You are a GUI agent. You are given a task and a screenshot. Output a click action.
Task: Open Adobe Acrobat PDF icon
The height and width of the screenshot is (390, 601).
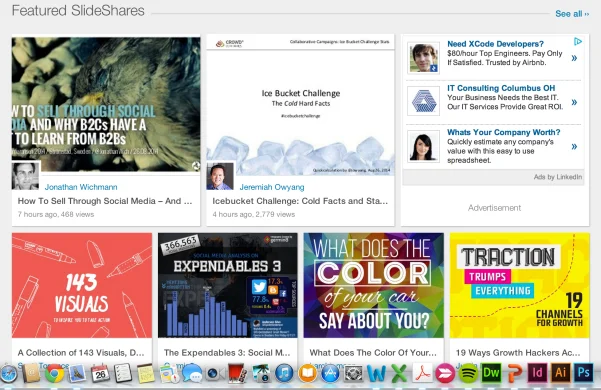(x=422, y=373)
